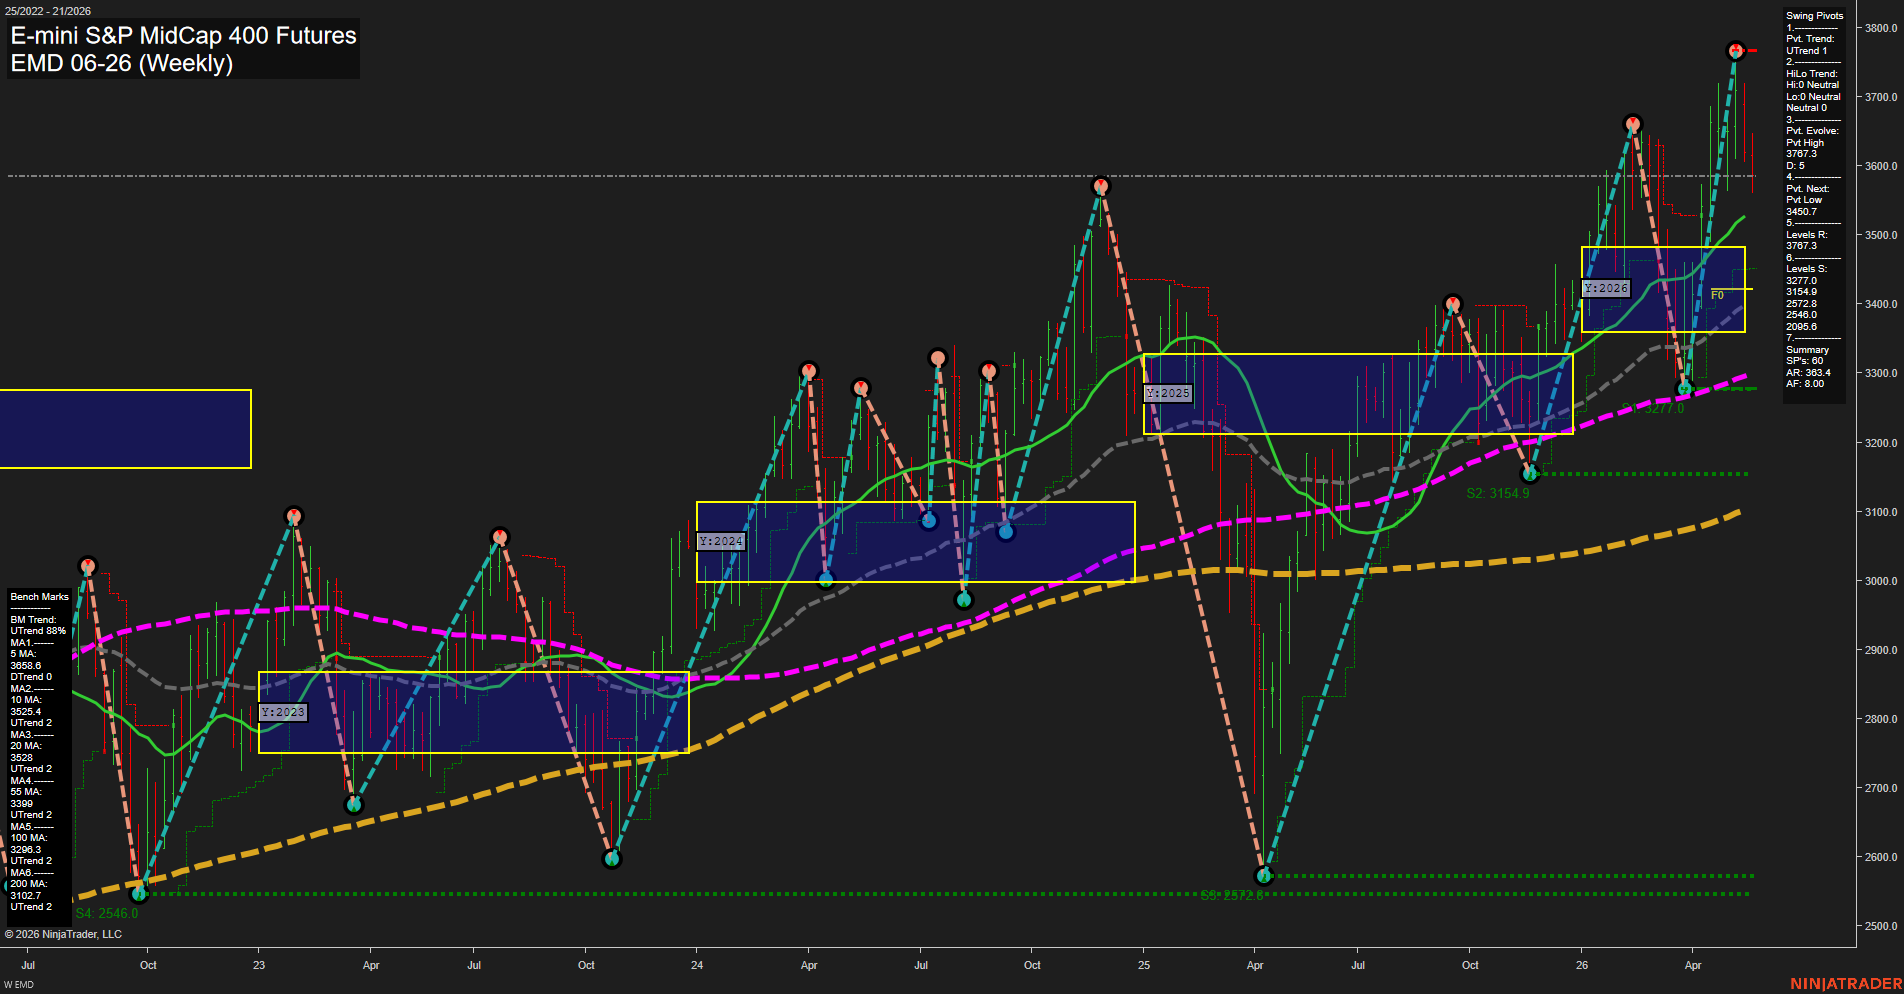1904x994 pixels.
Task: Click the AR: 363.4 summary entry
Action: coord(1808,373)
